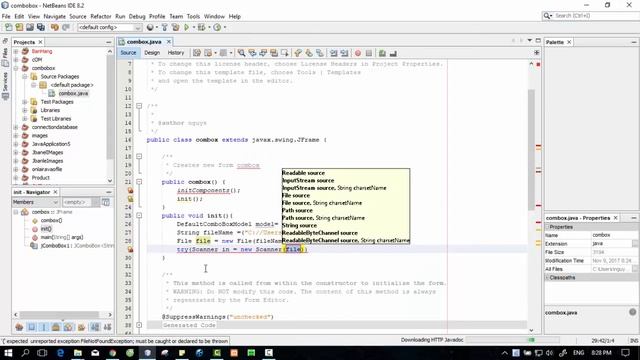This screenshot has height=360, width=640.
Task: Click the Classpaths section header in Properties
Action: [x=591, y=278]
